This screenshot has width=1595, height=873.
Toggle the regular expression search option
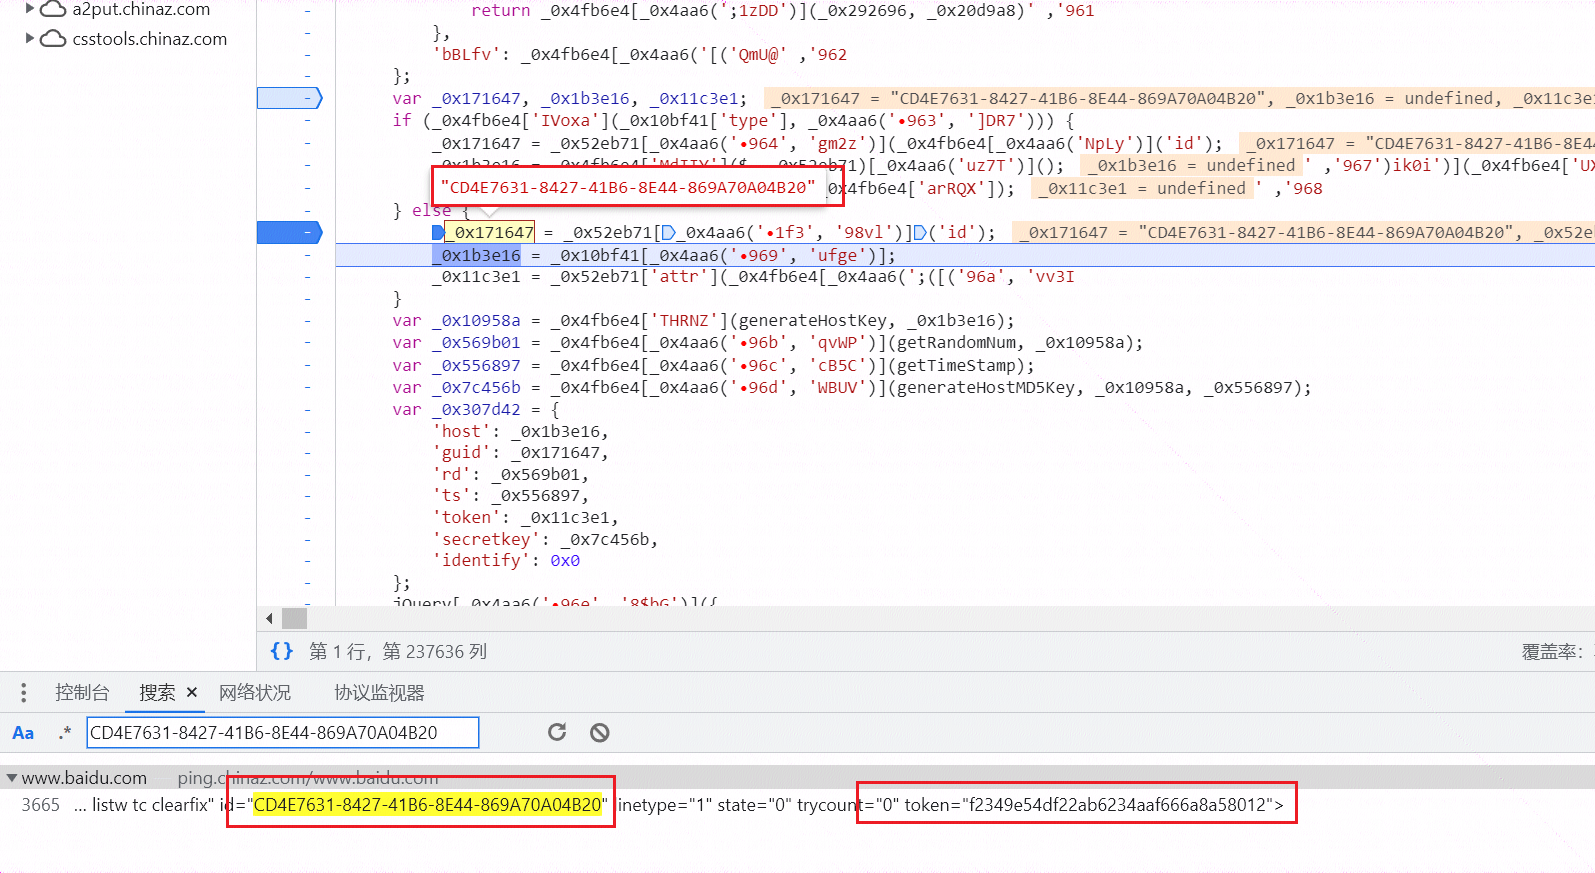65,733
